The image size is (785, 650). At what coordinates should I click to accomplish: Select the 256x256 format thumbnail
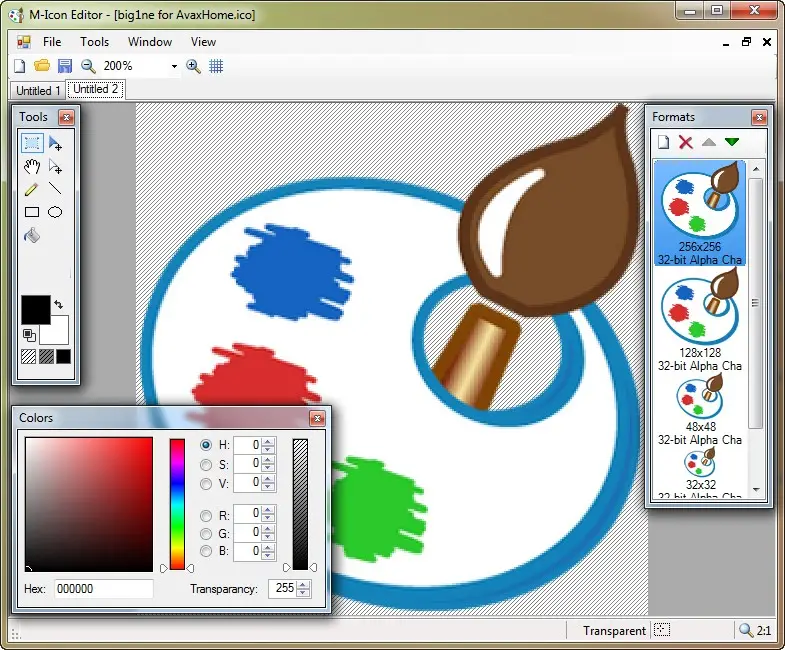pos(699,212)
